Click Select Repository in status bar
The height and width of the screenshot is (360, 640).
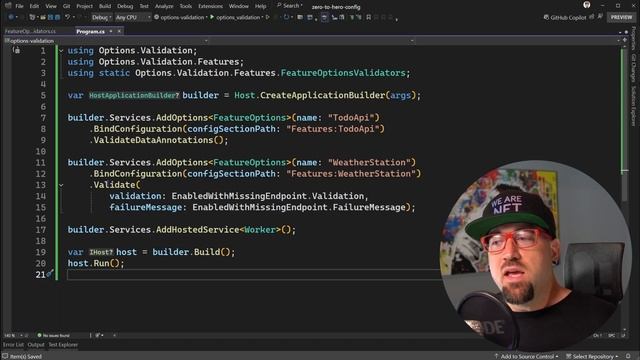[592, 356]
